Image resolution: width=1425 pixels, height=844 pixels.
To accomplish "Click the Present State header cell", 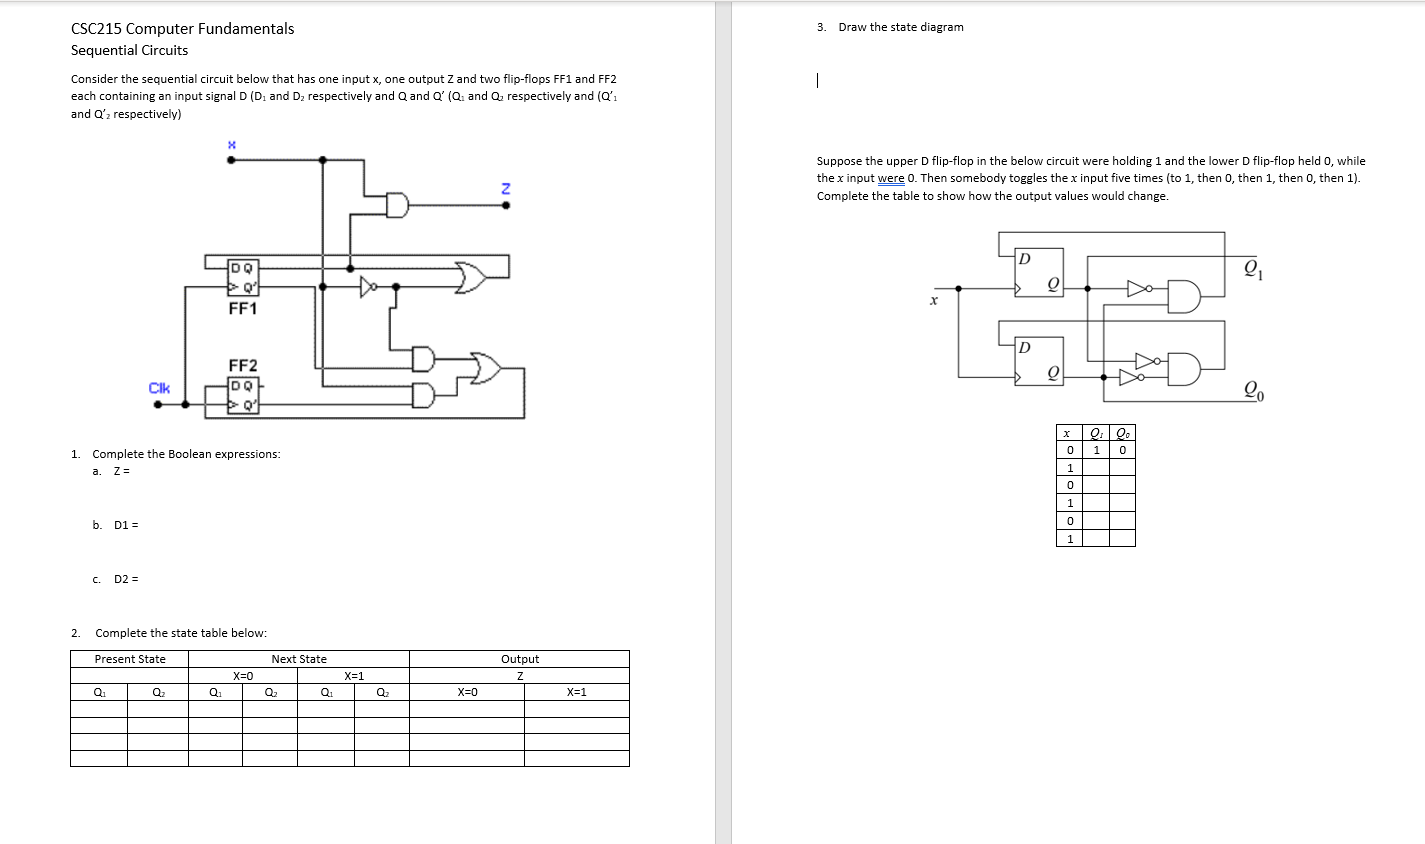I will point(128,659).
